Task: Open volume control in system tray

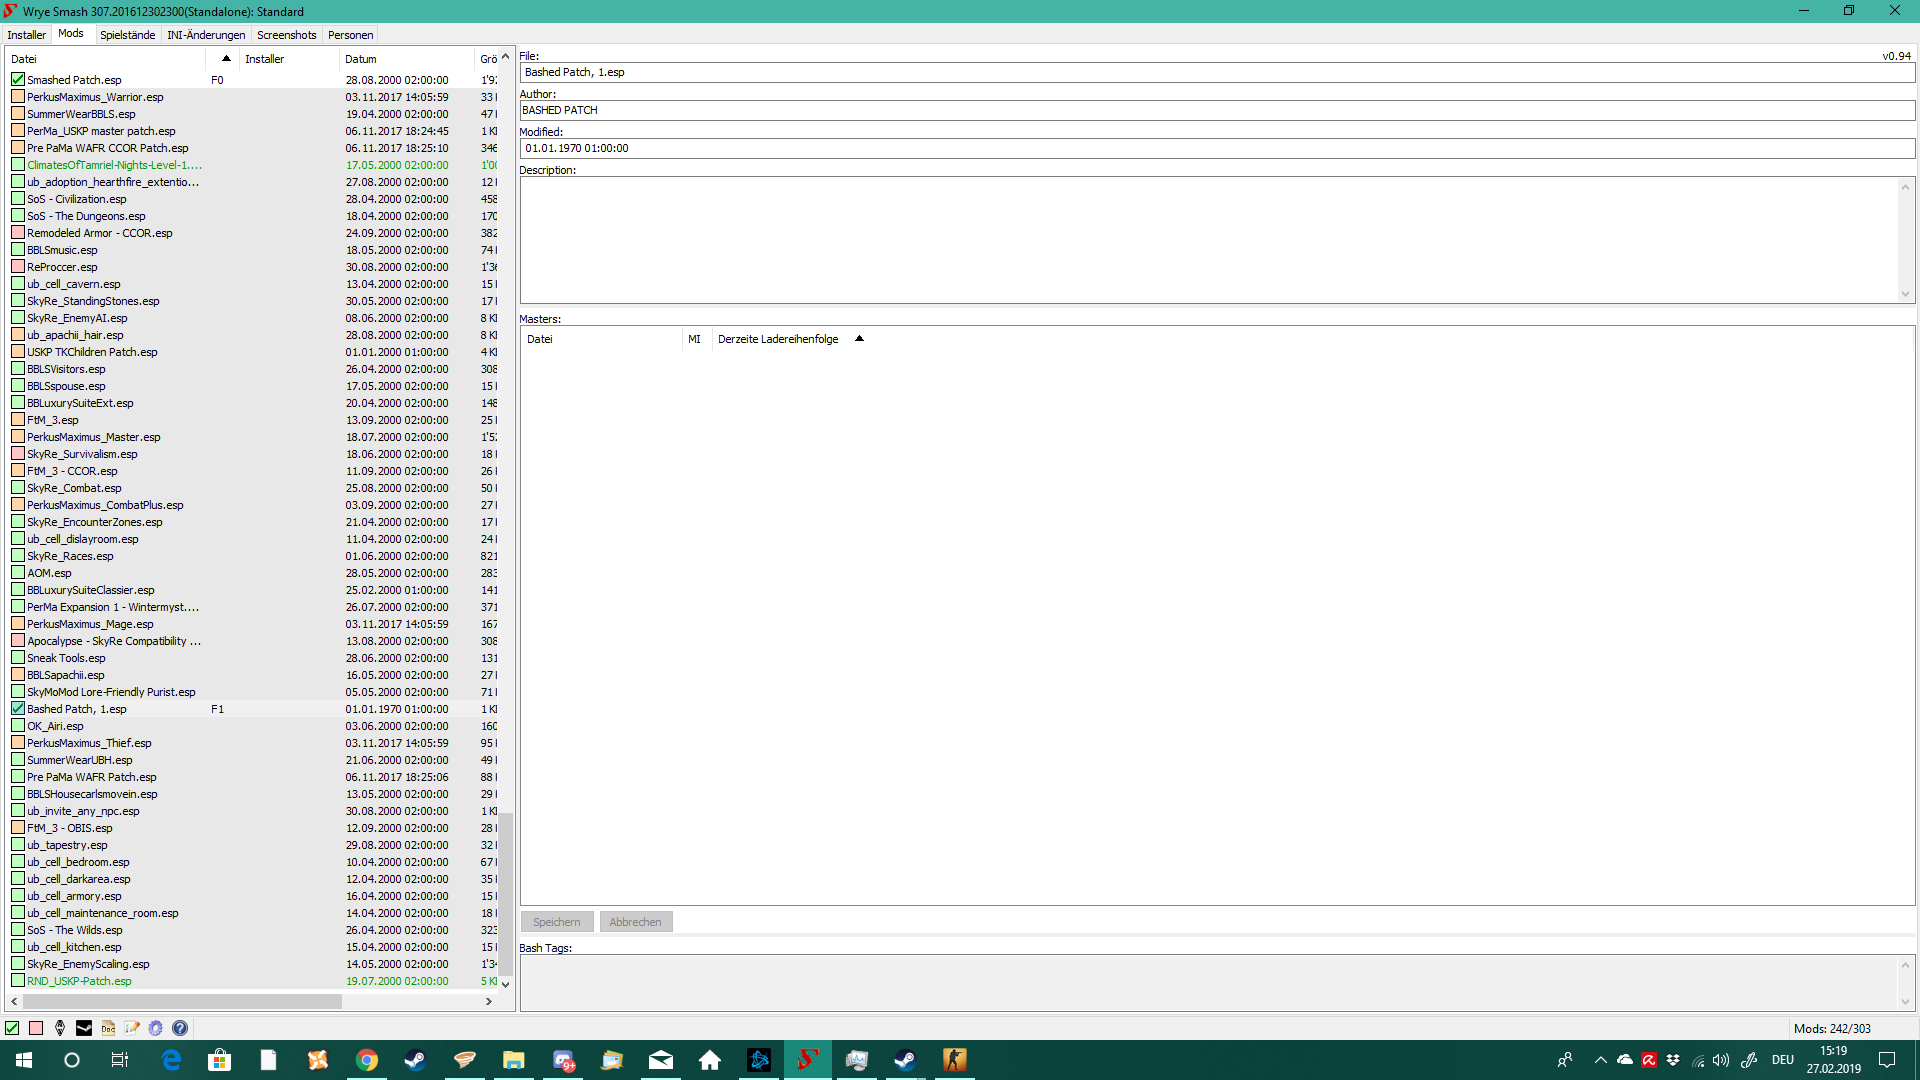Action: [1721, 1060]
